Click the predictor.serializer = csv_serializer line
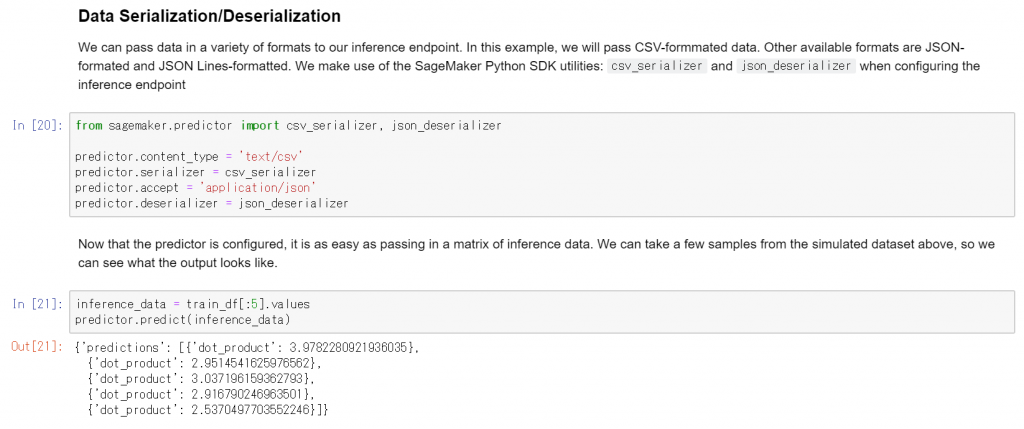The height and width of the screenshot is (429, 1024). [x=196, y=172]
